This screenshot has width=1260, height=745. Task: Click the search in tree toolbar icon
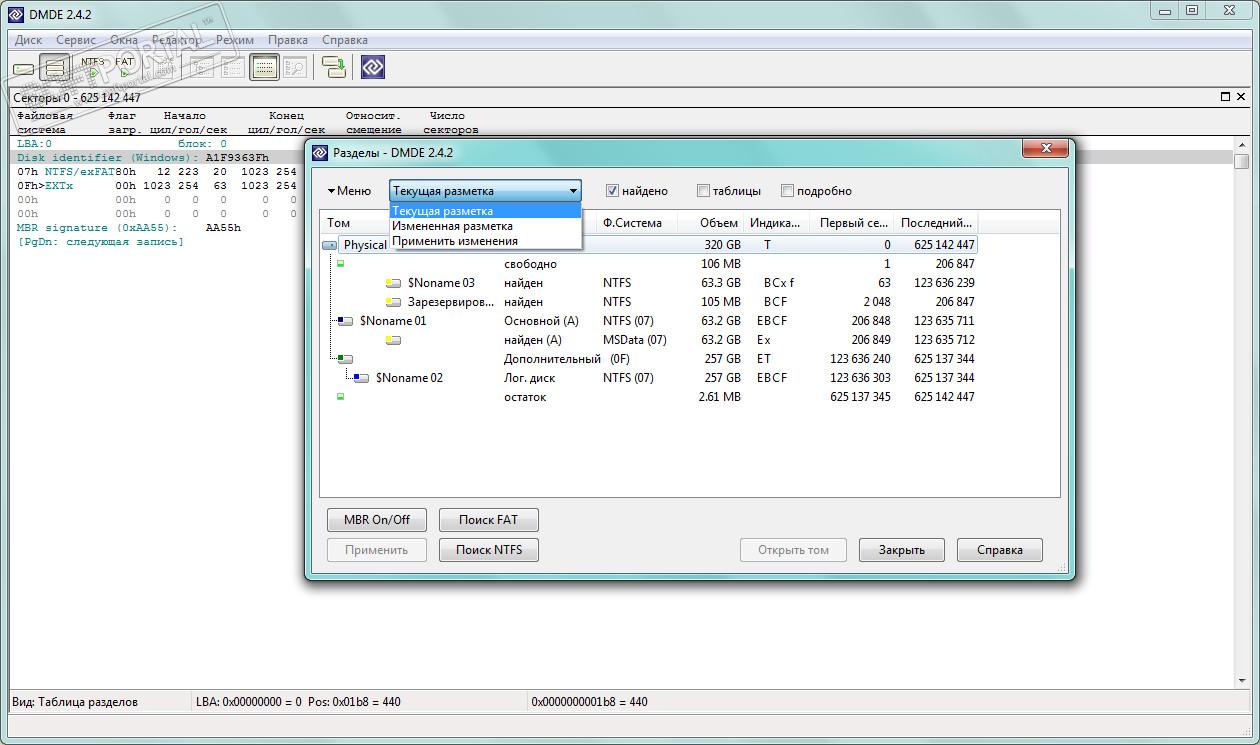295,68
